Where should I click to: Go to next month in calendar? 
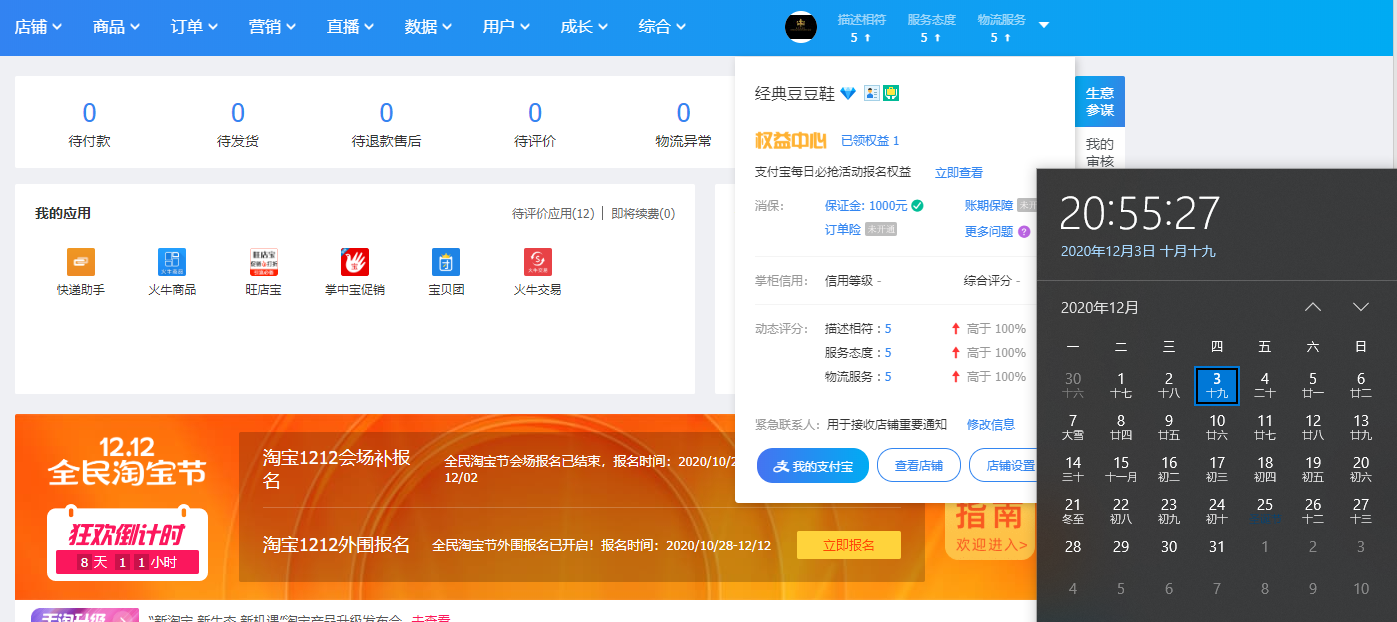coord(1360,307)
